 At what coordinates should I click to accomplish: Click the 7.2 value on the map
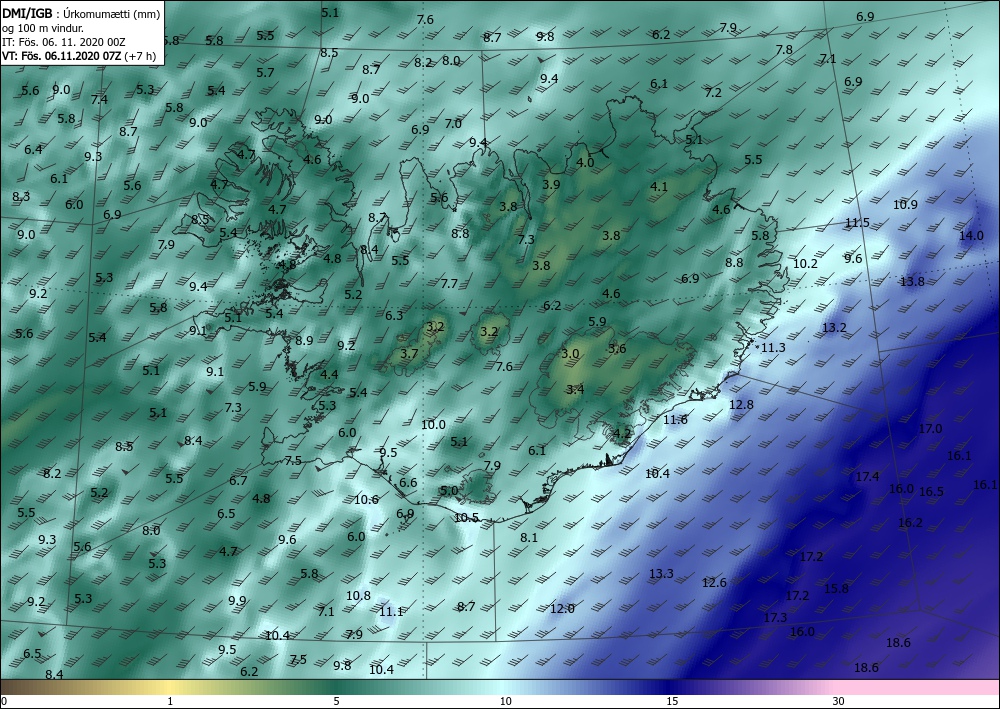pos(713,92)
